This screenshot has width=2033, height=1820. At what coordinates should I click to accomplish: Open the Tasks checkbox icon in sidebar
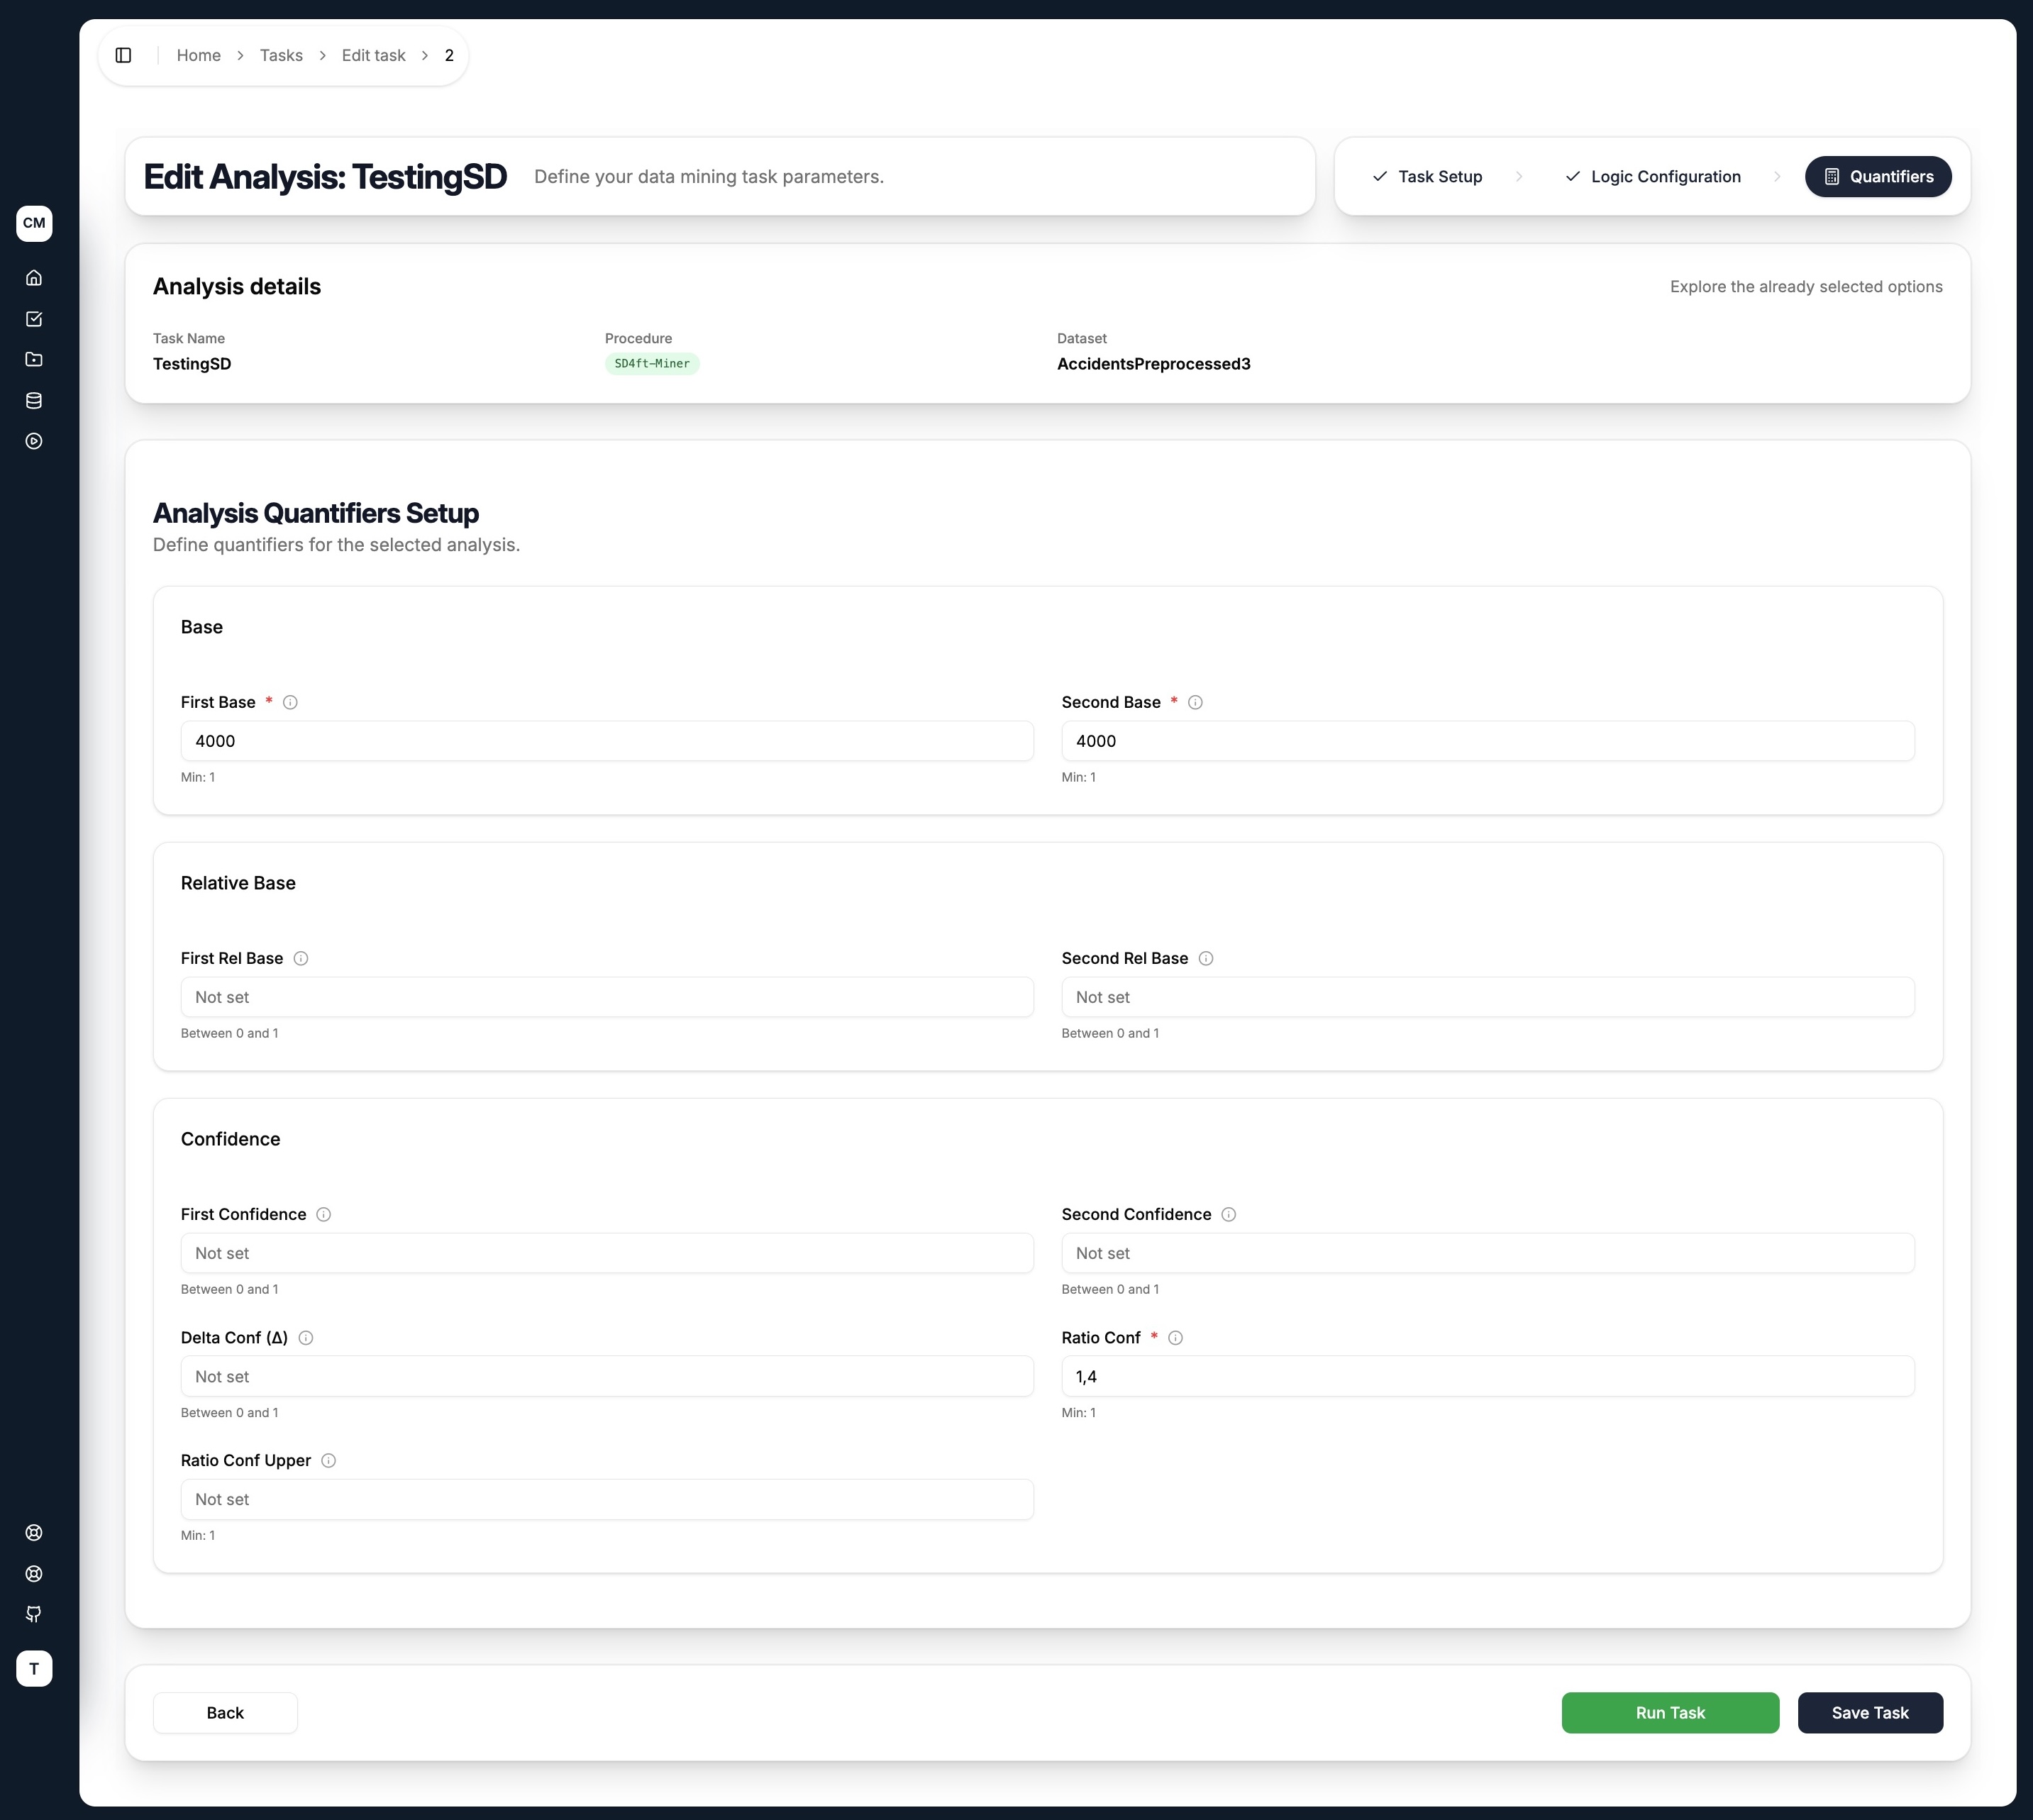coord(34,319)
